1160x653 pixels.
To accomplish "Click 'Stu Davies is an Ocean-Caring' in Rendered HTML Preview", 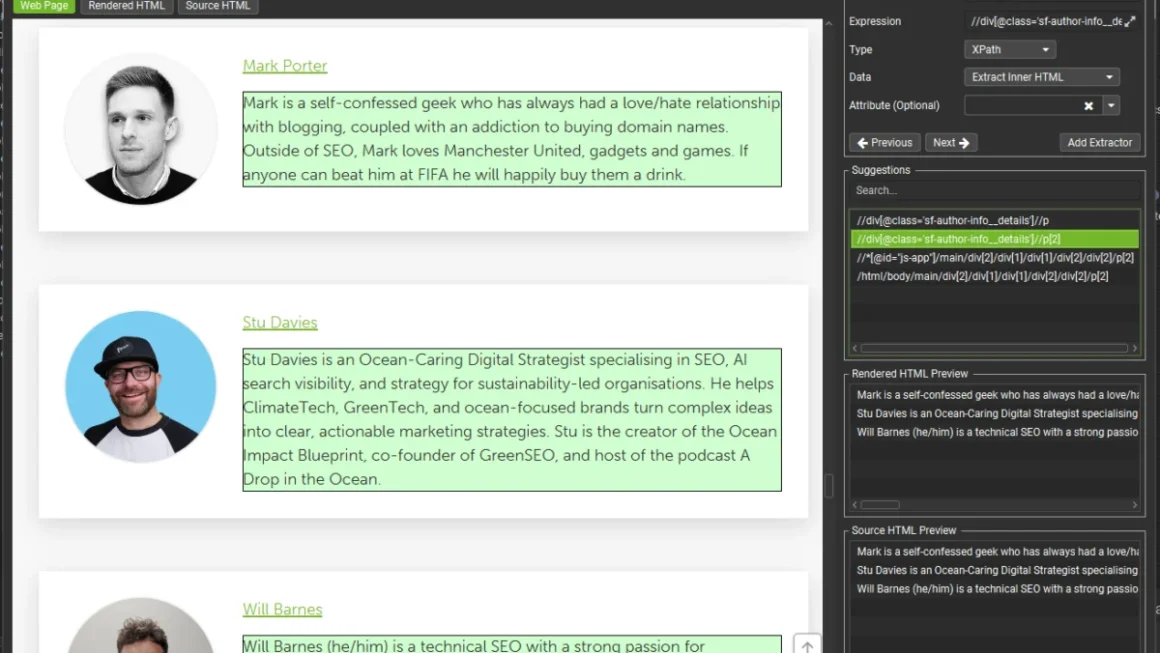I will (997, 413).
